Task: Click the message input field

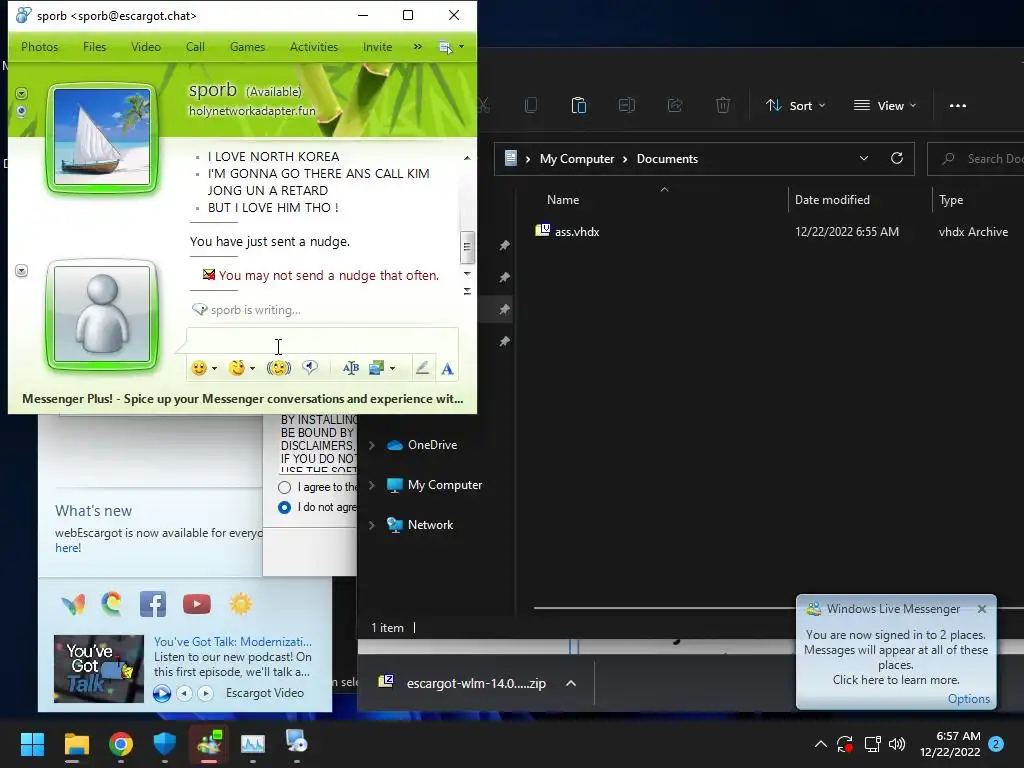Action: [323, 341]
